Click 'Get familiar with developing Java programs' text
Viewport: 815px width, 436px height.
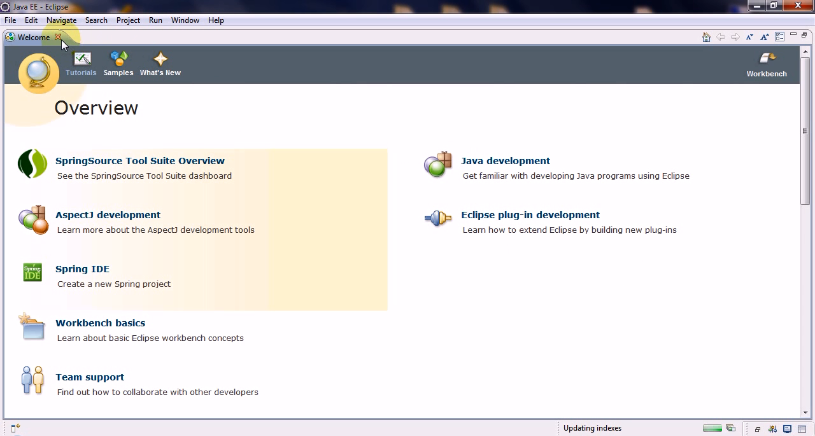pyautogui.click(x=576, y=176)
